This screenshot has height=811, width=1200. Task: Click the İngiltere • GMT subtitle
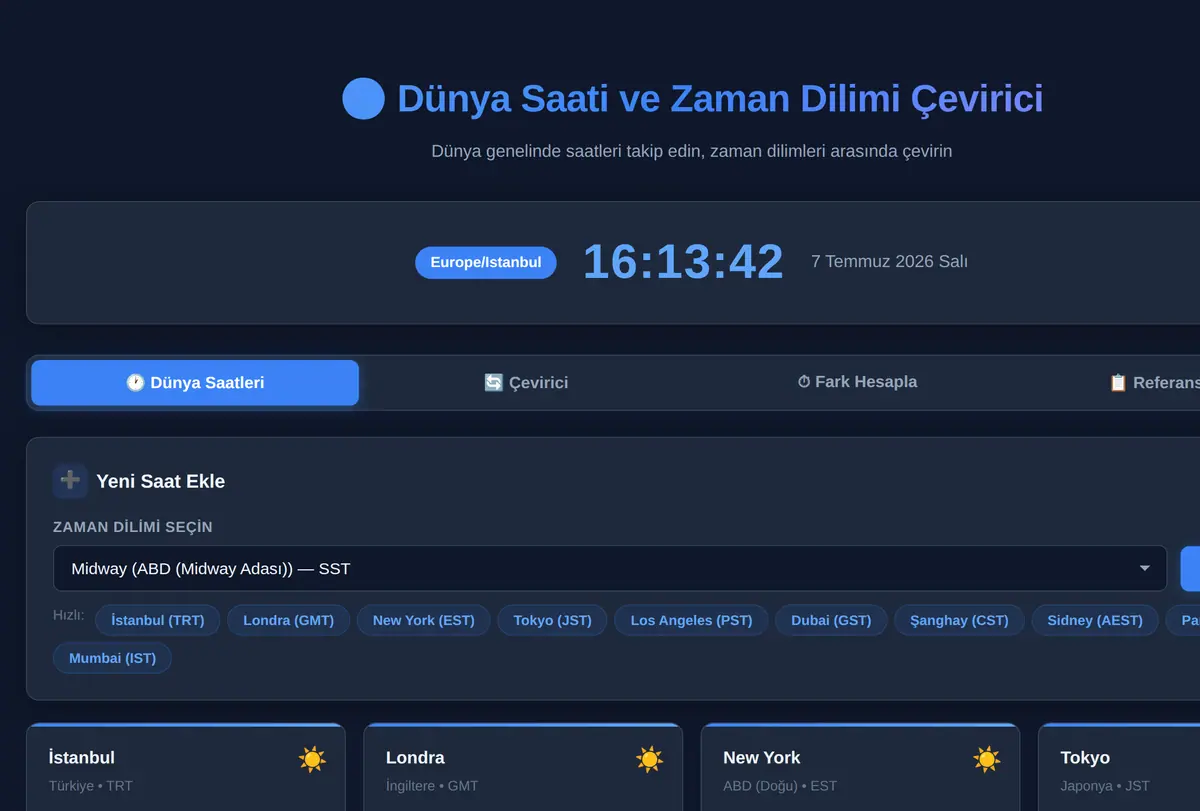coord(432,786)
